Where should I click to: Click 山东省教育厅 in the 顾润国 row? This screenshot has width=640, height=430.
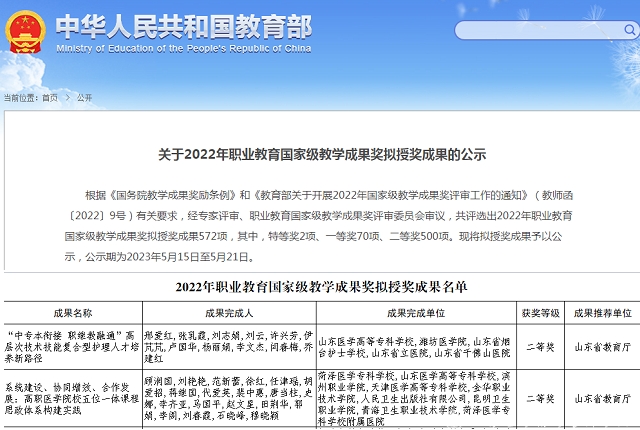click(602, 399)
